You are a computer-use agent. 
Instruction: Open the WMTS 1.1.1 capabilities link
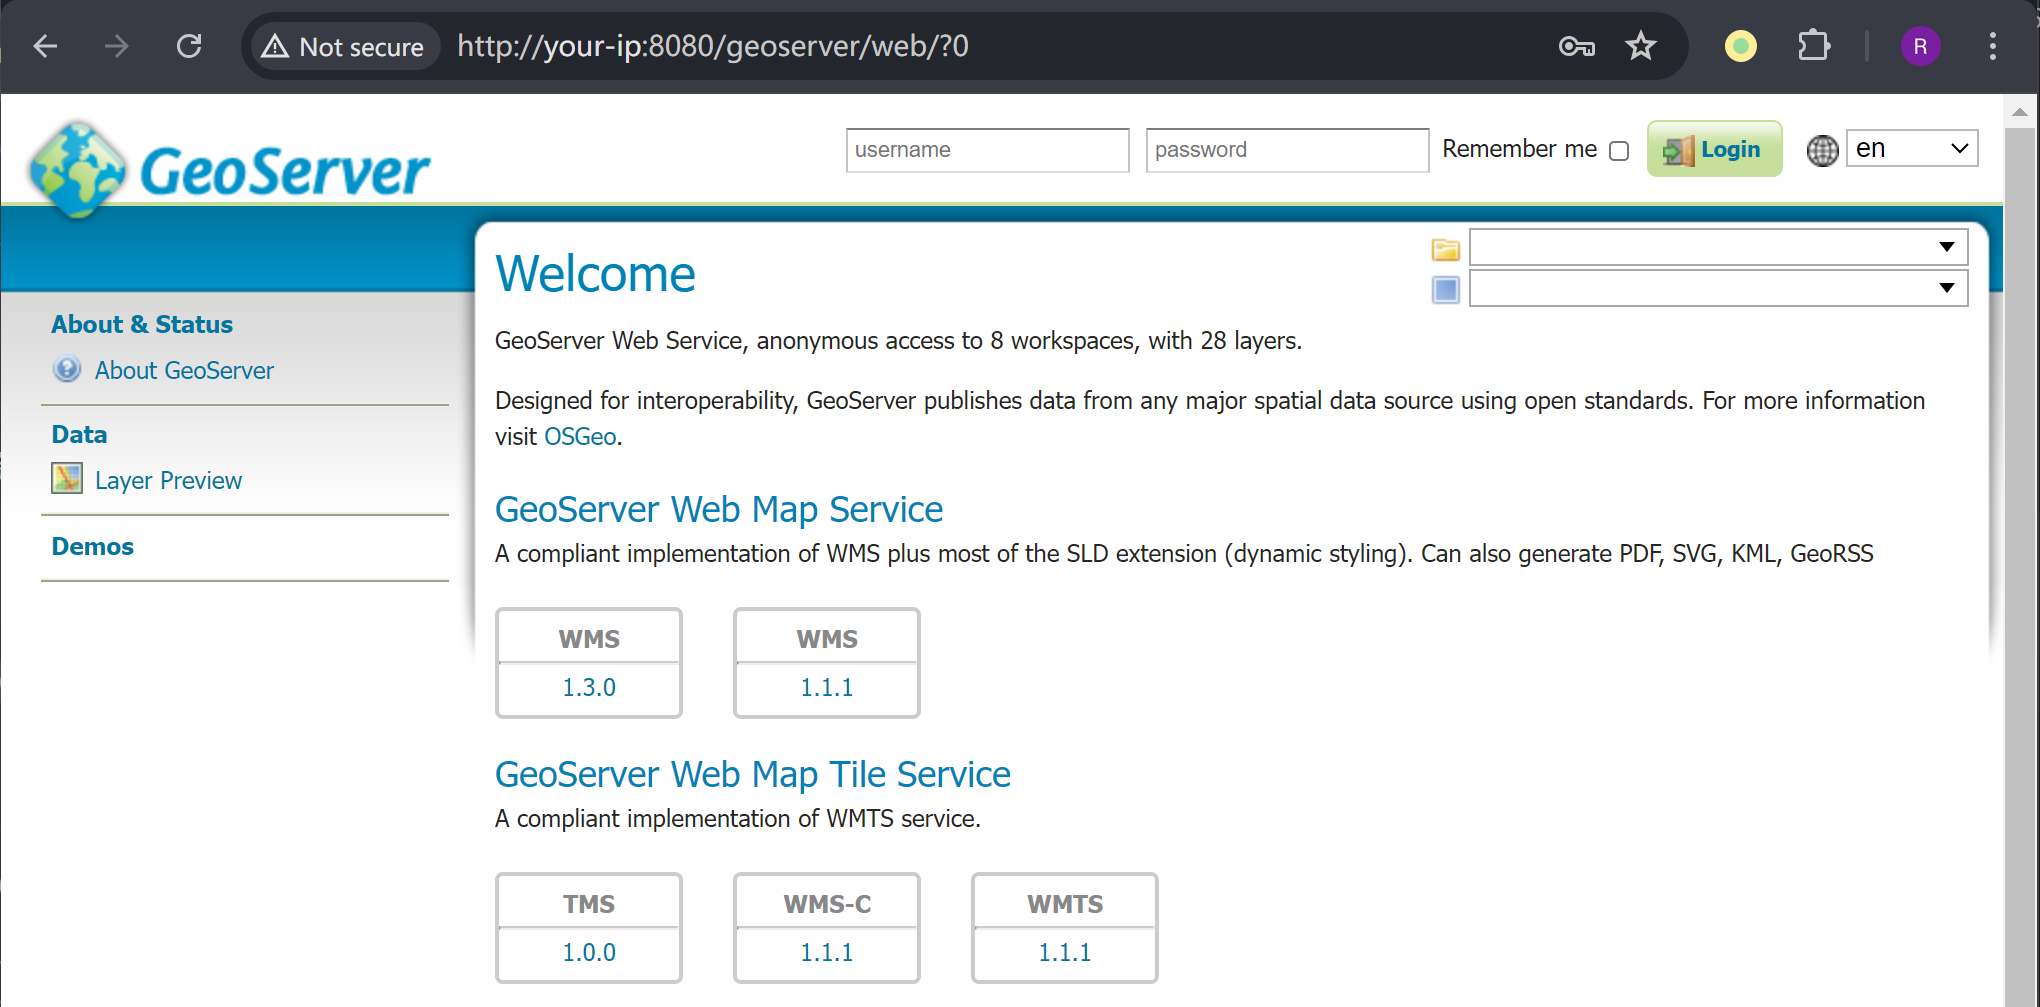click(1064, 953)
